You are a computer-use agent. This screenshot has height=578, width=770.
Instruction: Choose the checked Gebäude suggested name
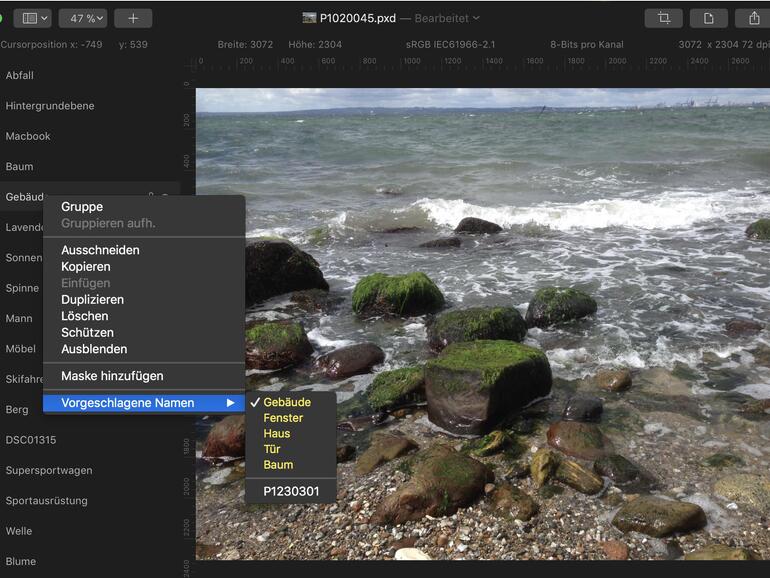coord(287,402)
